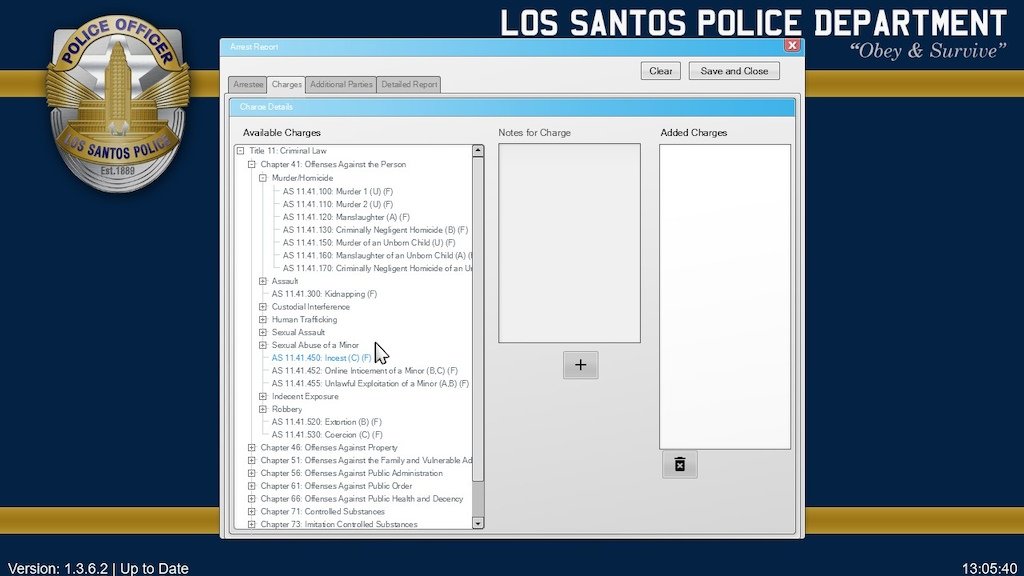Expand the Robbery charge category
The height and width of the screenshot is (576, 1024).
pos(263,409)
